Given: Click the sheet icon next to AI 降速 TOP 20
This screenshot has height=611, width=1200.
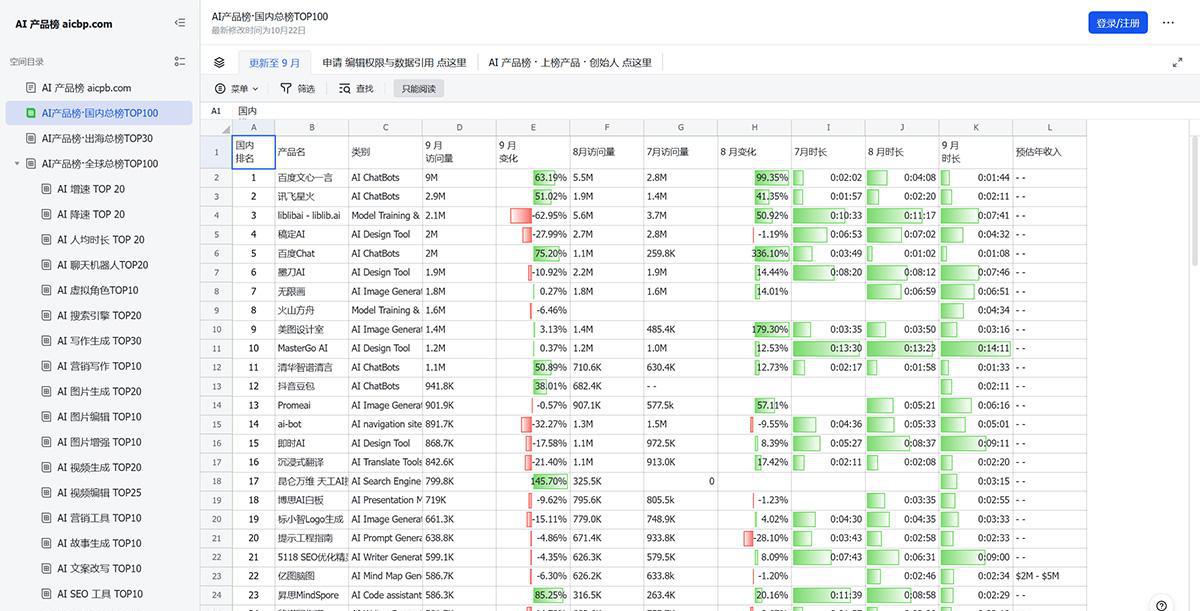Looking at the screenshot, I should click(x=46, y=214).
